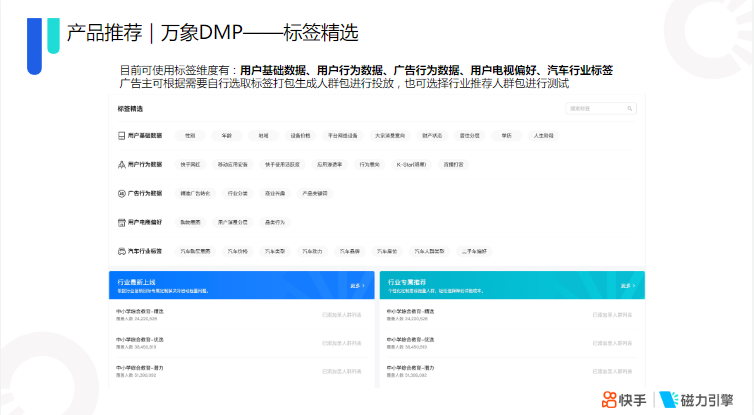Screen dimensions: 754x415
Task: Select the 学历 tag
Action: (507, 136)
